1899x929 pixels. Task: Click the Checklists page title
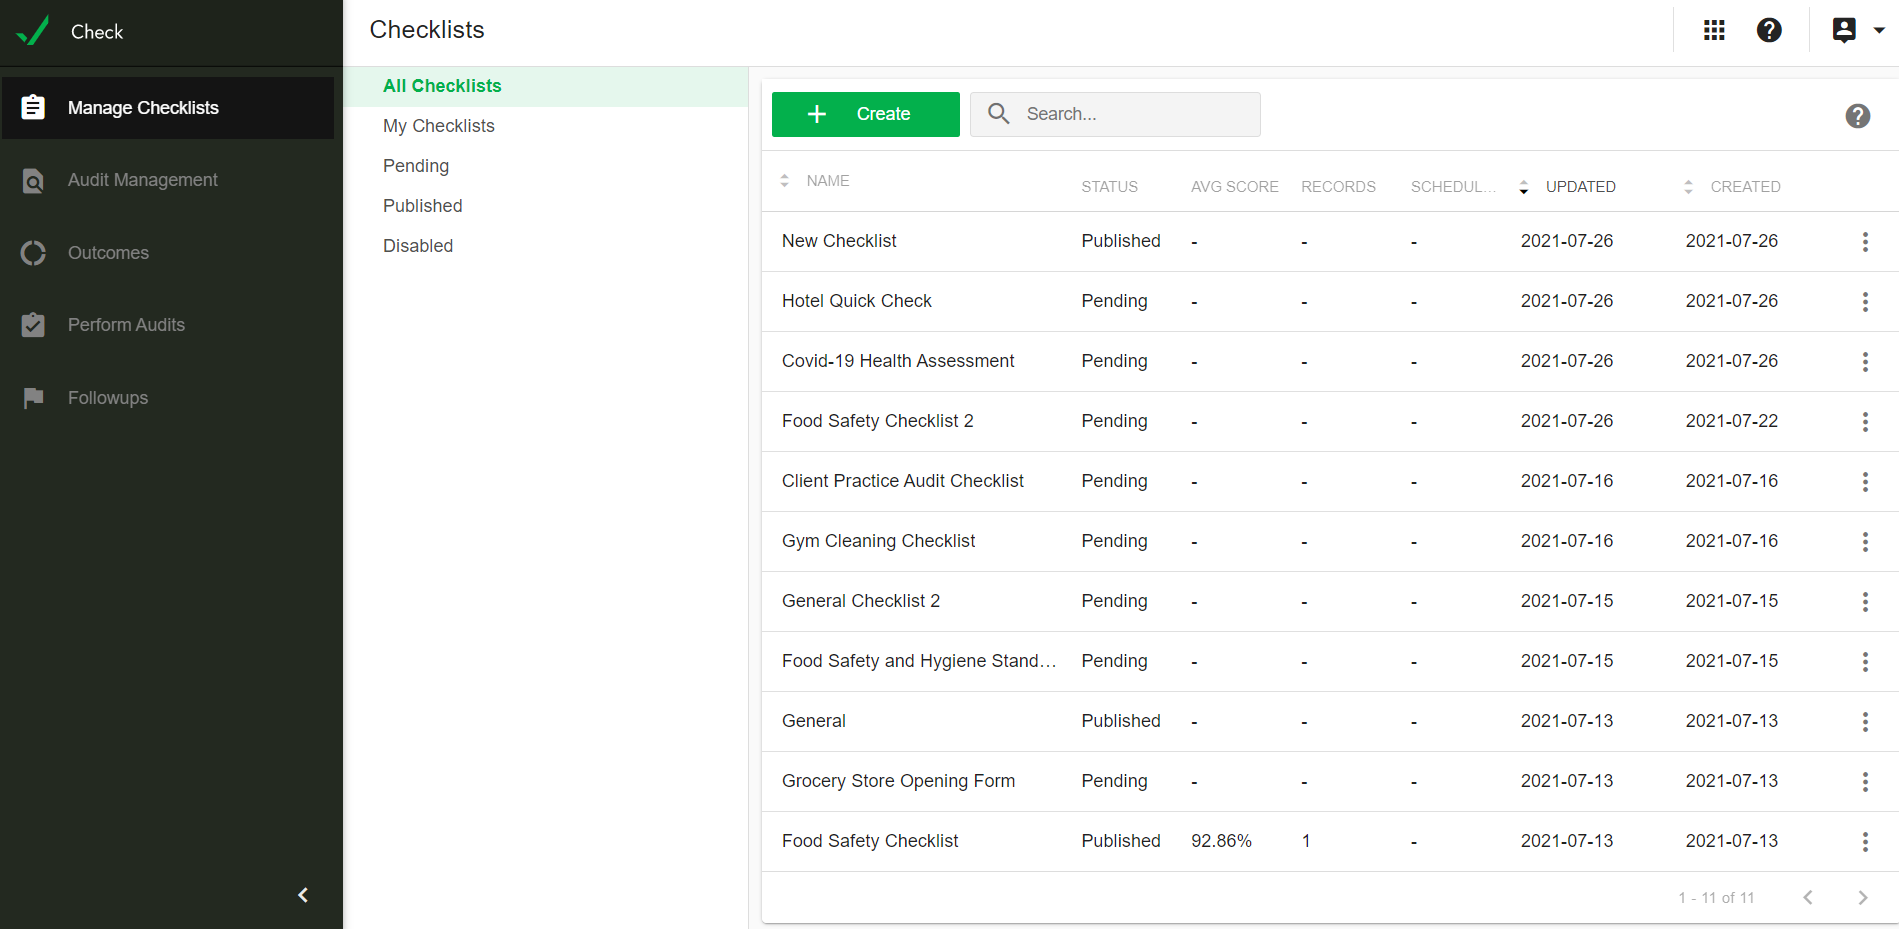(x=427, y=30)
